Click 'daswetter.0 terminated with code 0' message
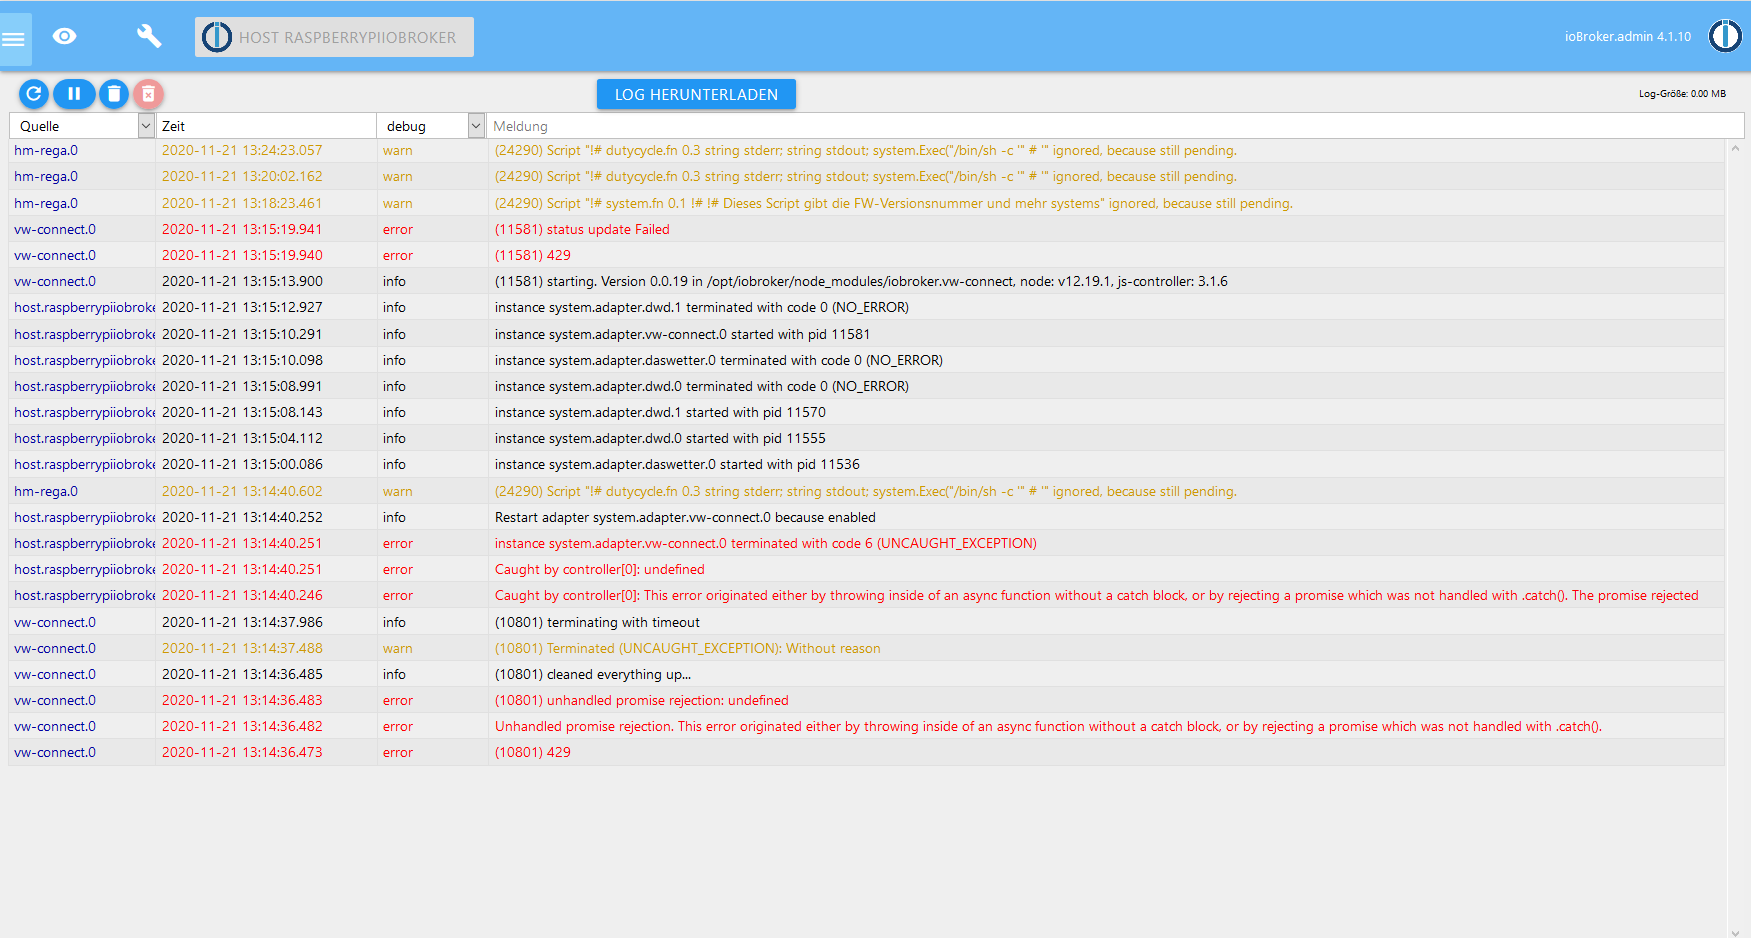Screen dimensions: 1751x938 click(x=719, y=360)
